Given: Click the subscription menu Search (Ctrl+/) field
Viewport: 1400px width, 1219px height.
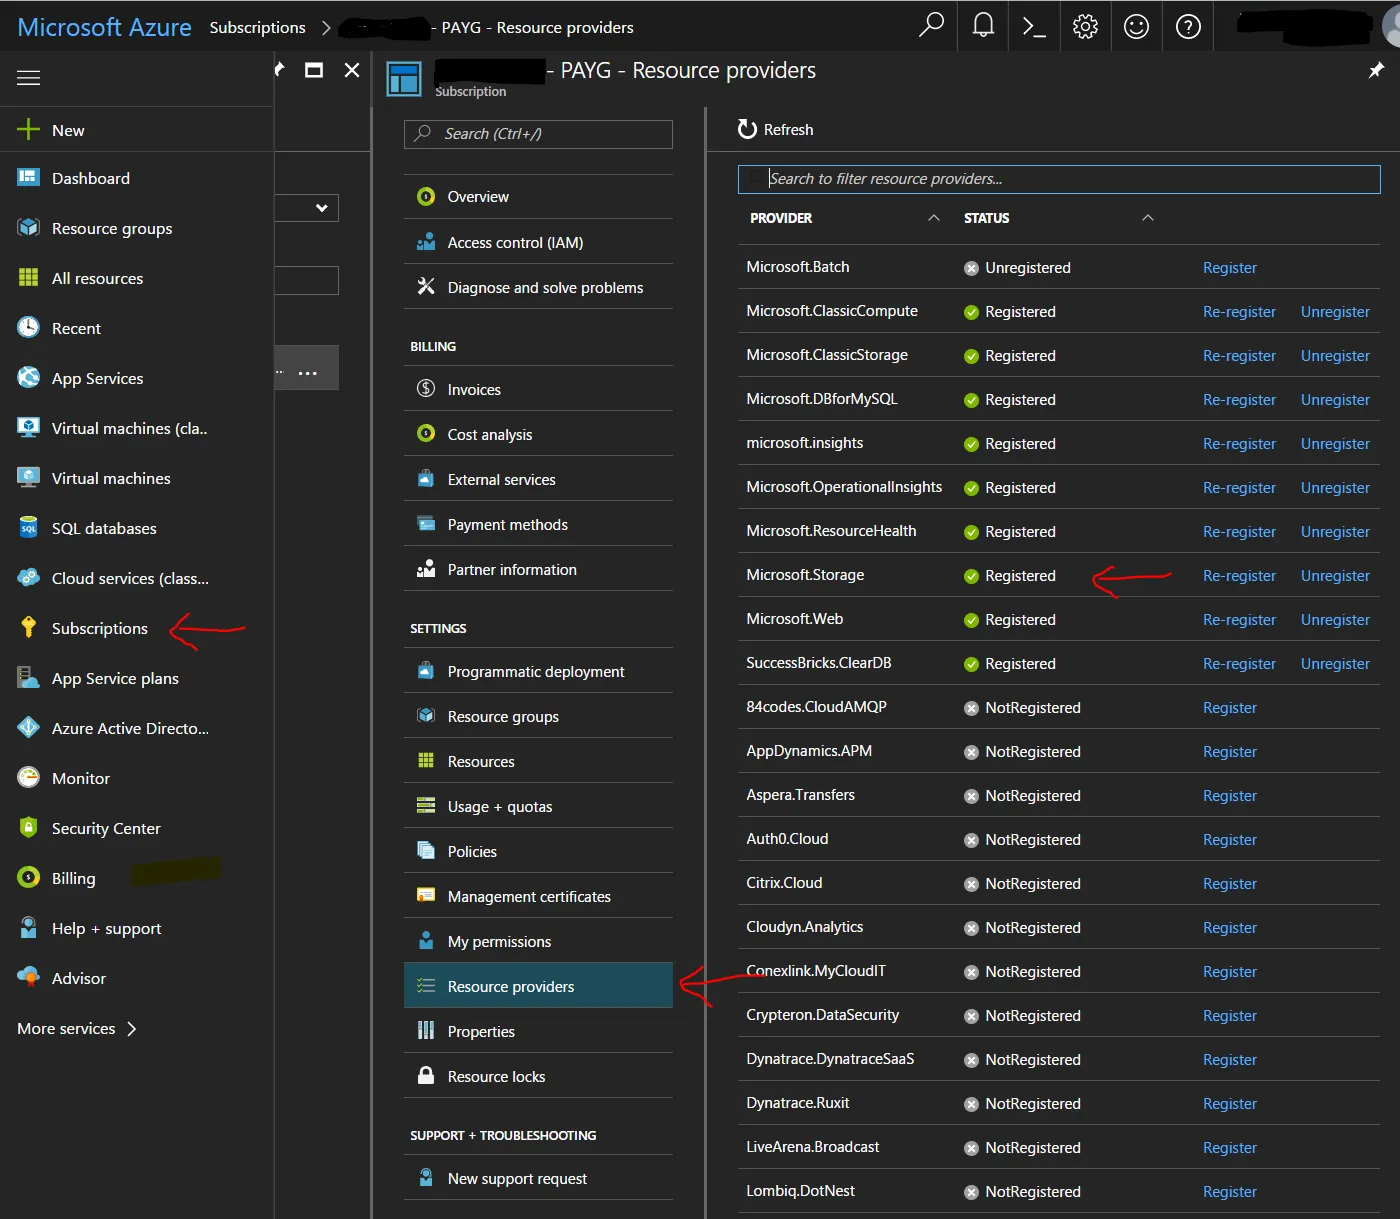Looking at the screenshot, I should [538, 134].
